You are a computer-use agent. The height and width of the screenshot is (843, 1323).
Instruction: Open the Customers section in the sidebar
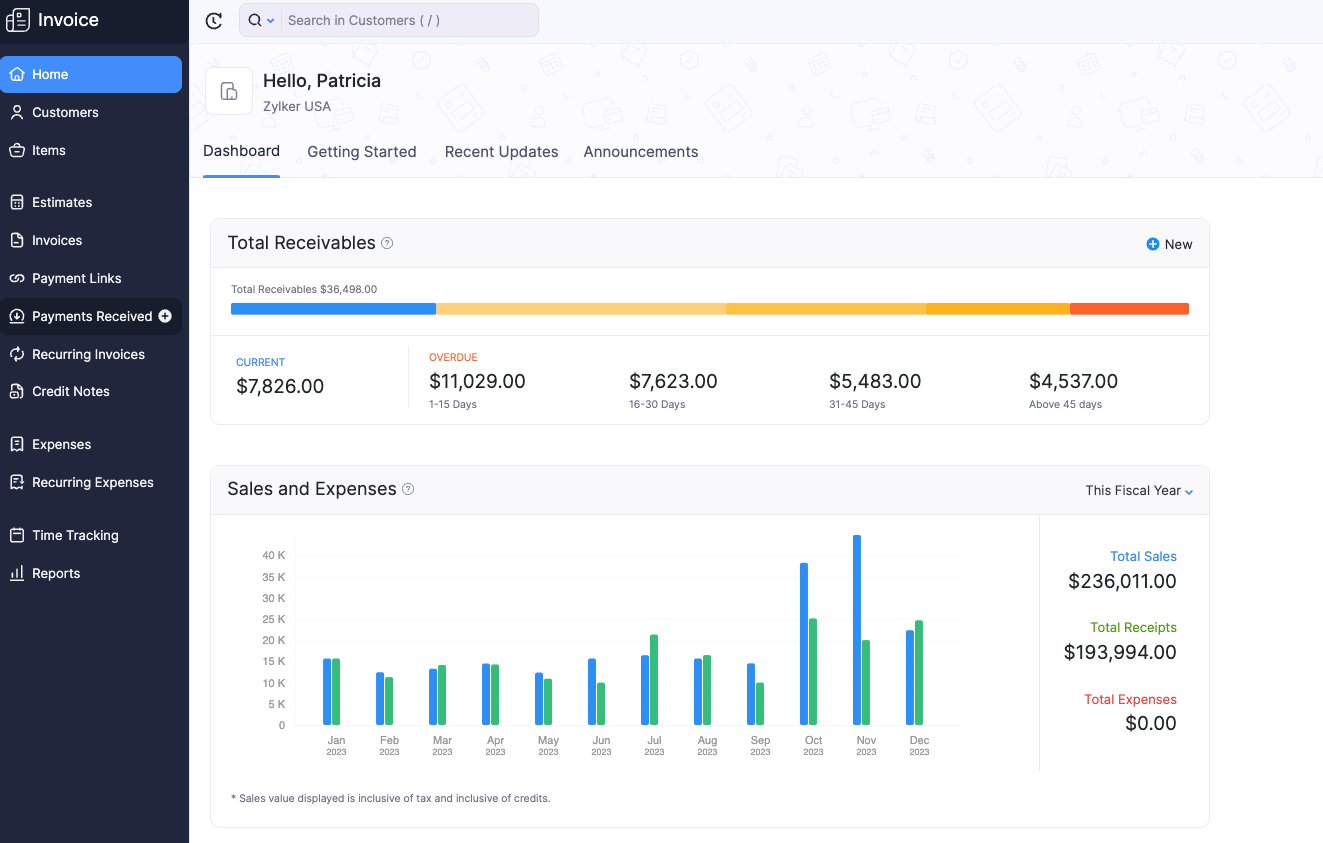[x=66, y=112]
